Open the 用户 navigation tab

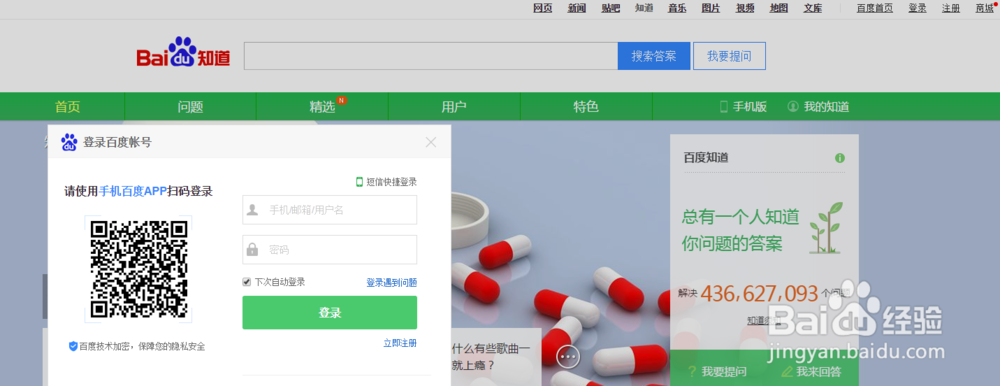[454, 107]
